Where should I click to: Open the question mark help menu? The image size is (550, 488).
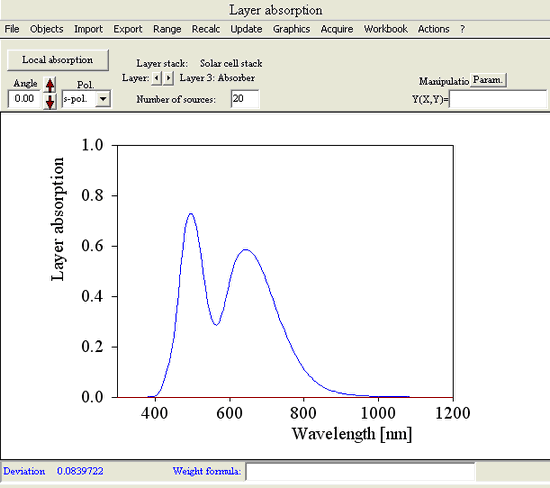click(463, 29)
